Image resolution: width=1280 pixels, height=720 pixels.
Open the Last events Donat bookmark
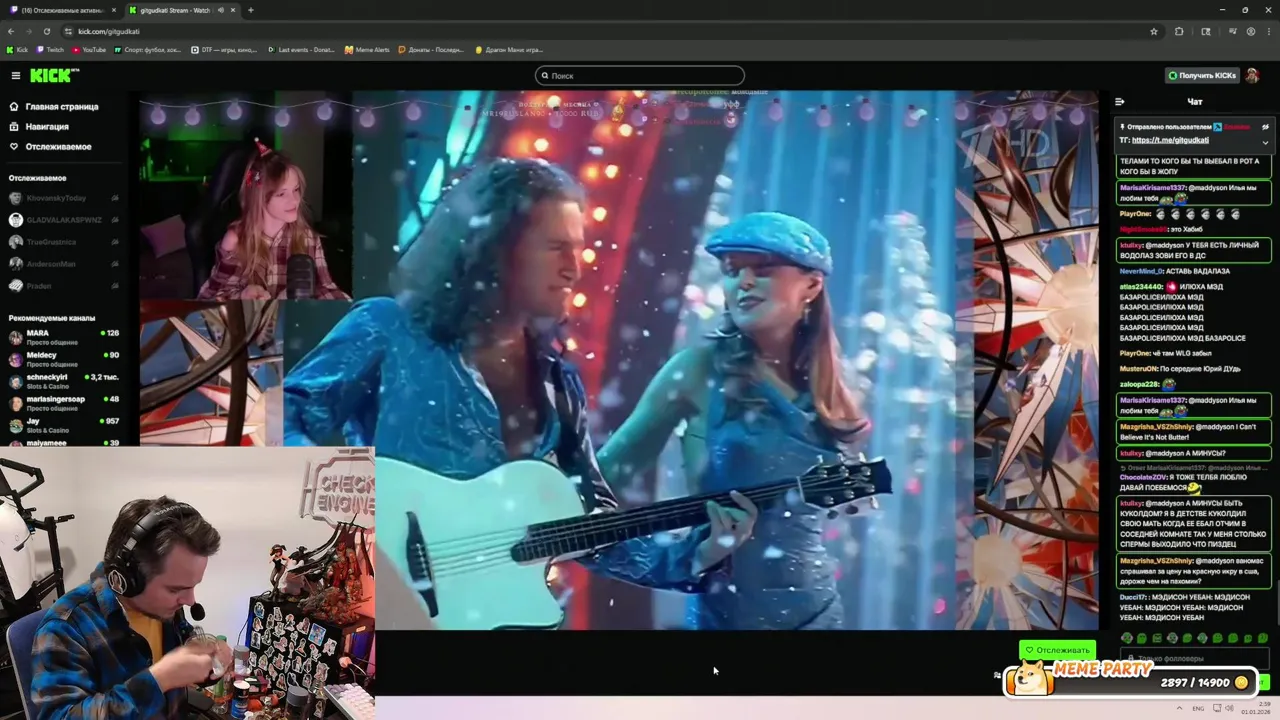[301, 49]
